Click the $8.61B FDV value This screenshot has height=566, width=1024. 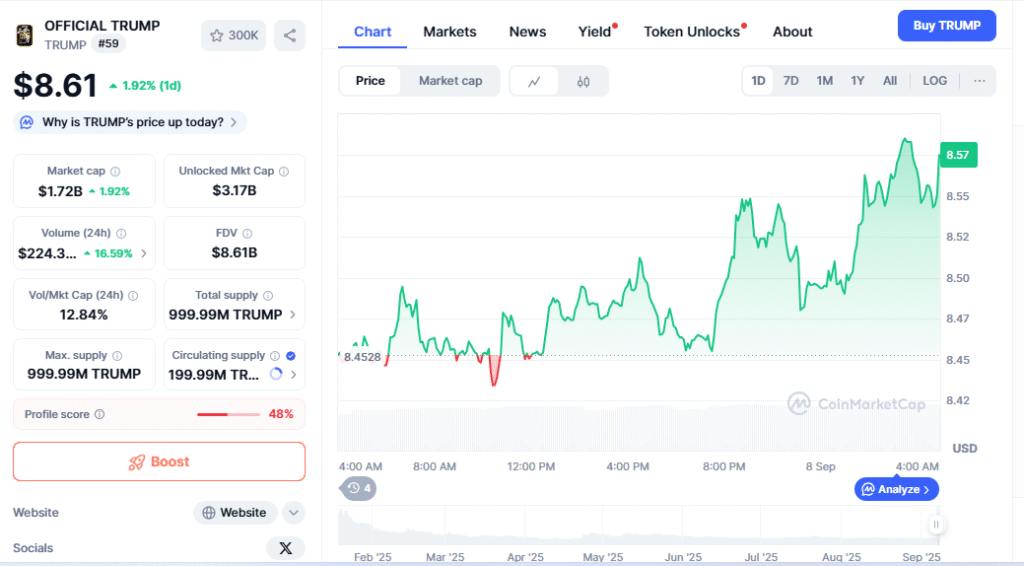pyautogui.click(x=234, y=253)
